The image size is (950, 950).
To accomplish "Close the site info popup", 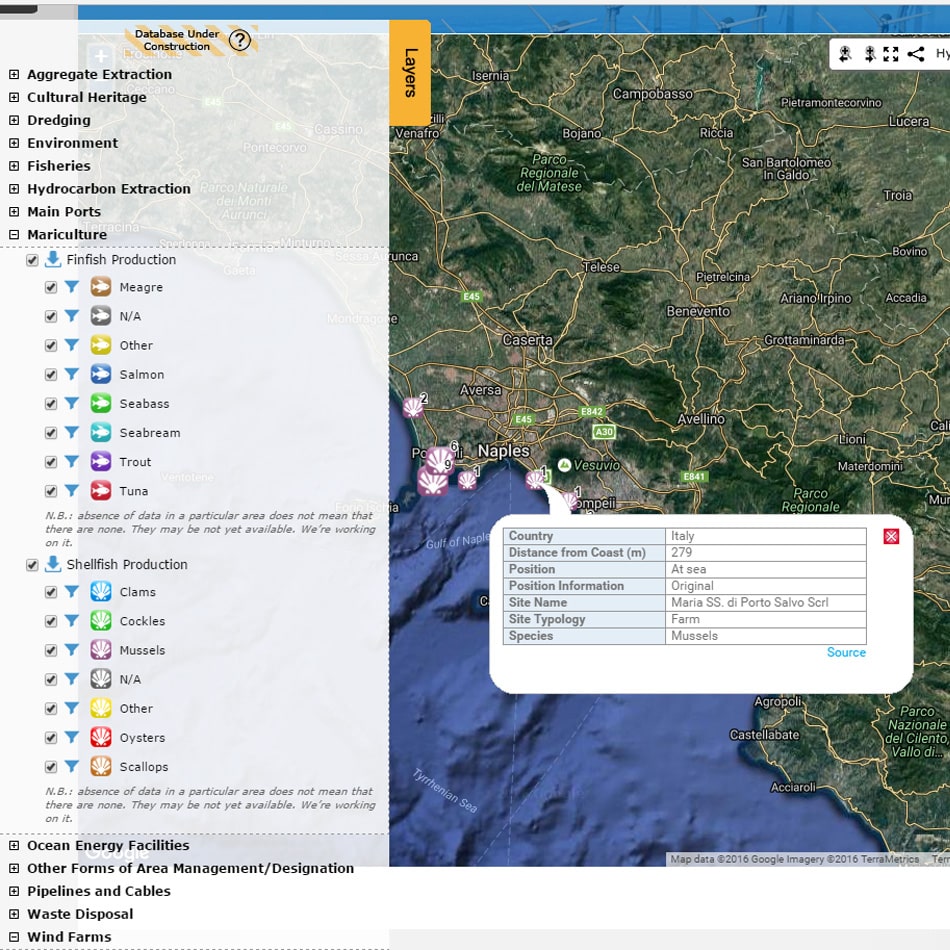I will [x=891, y=537].
